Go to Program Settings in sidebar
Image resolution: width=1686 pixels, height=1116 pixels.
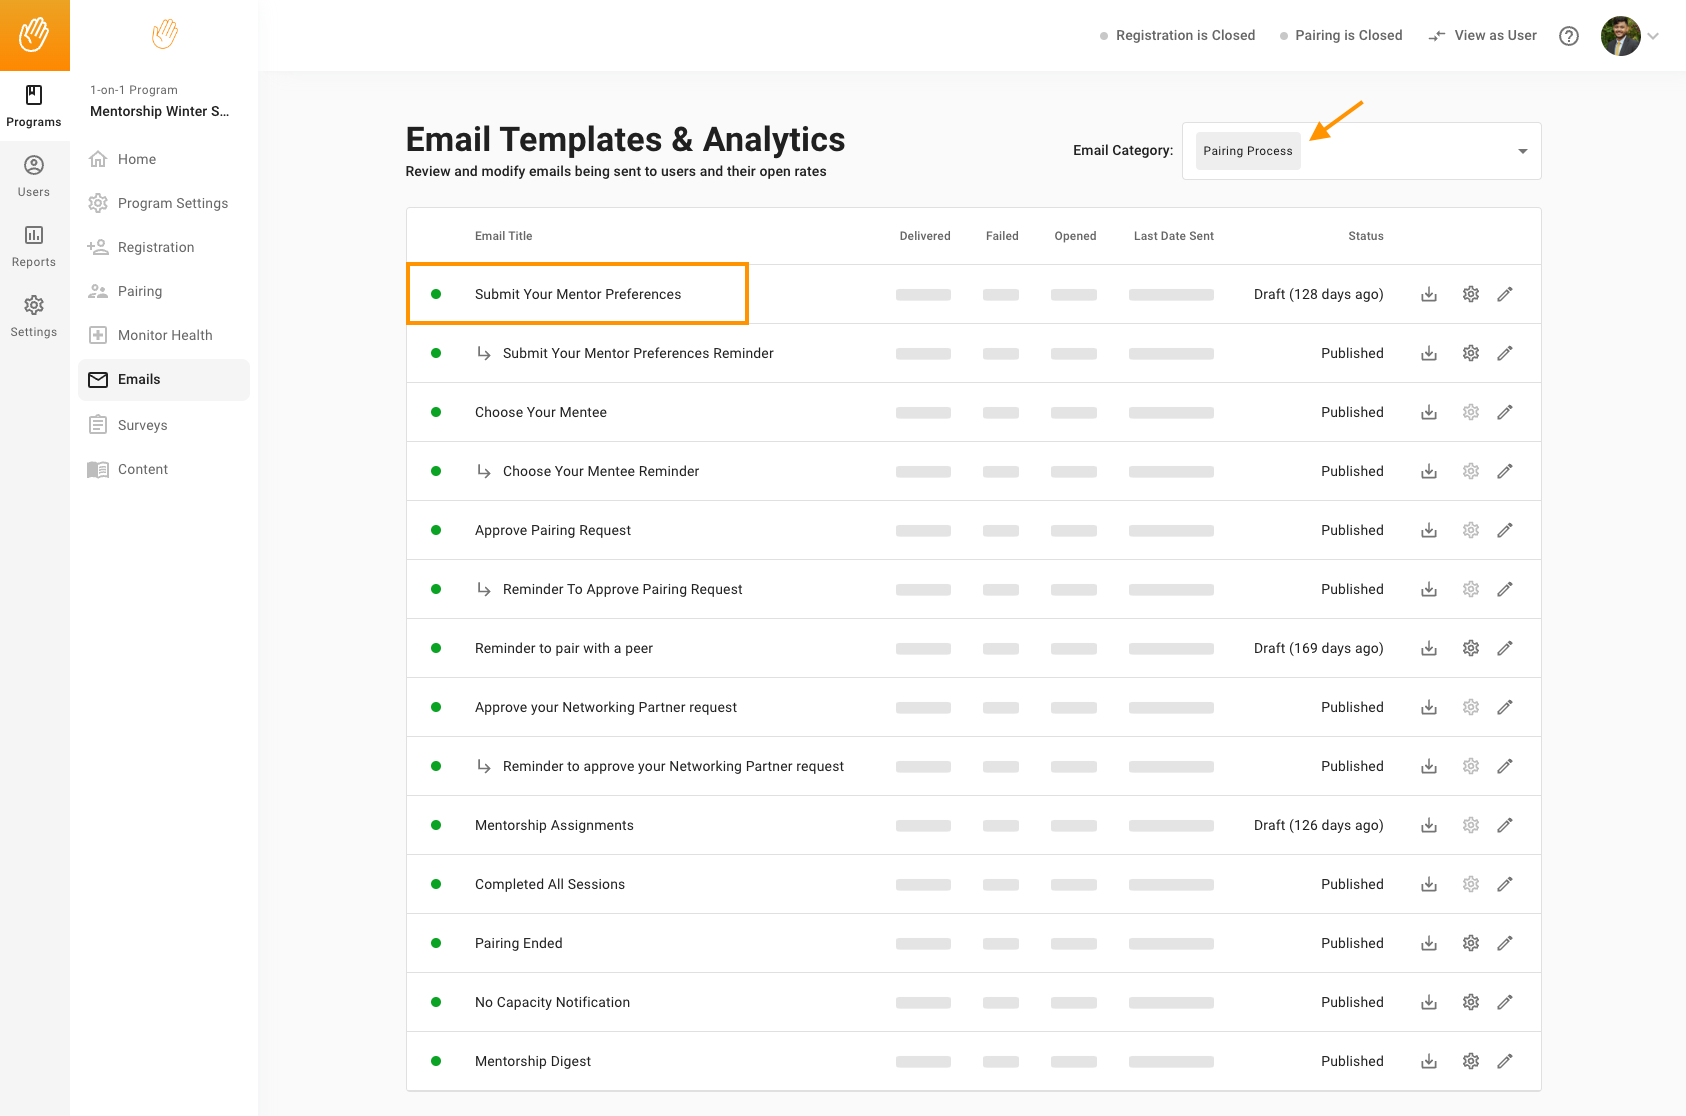[172, 203]
